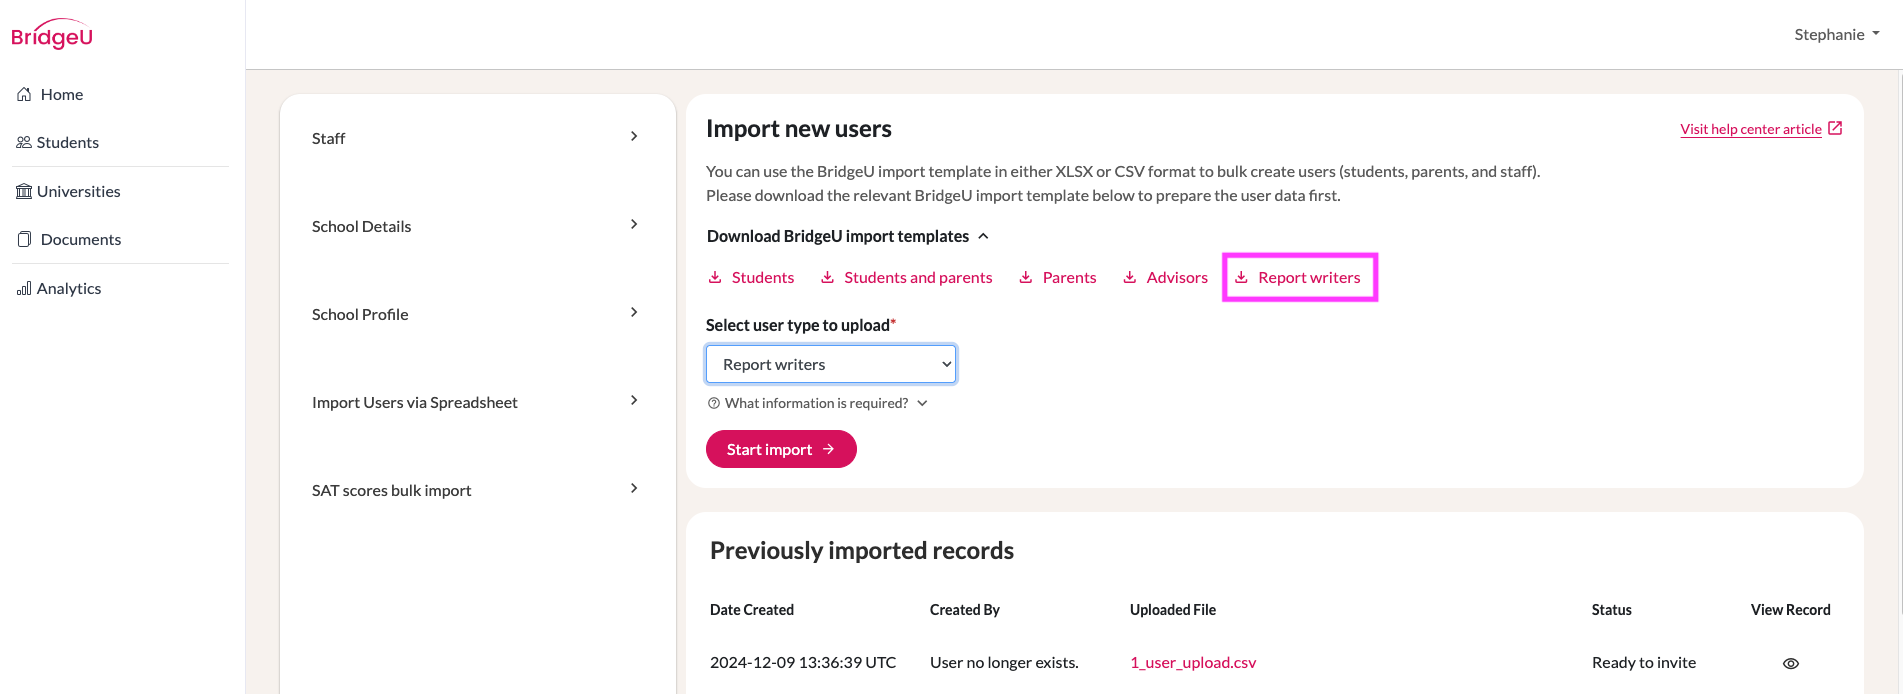
Task: Click external link icon beside help article
Action: click(x=1835, y=128)
